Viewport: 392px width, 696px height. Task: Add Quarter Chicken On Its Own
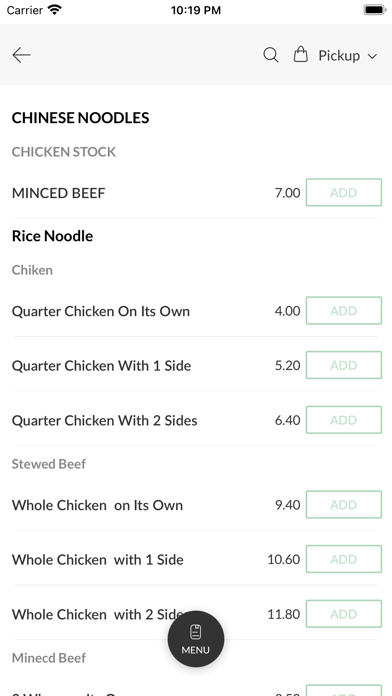pos(344,311)
